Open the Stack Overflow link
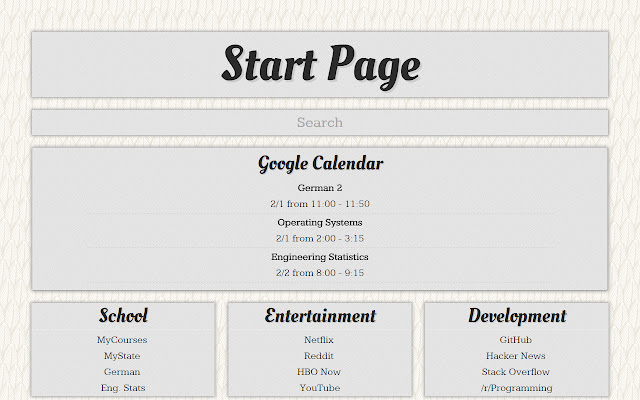The width and height of the screenshot is (640, 400). click(516, 372)
